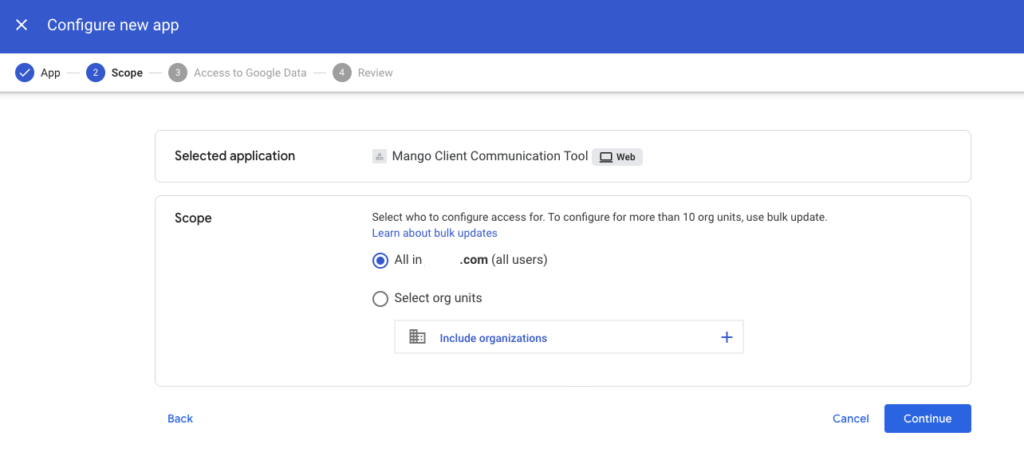Click the completed App step checkmark icon
This screenshot has width=1024, height=452.
pyautogui.click(x=25, y=73)
